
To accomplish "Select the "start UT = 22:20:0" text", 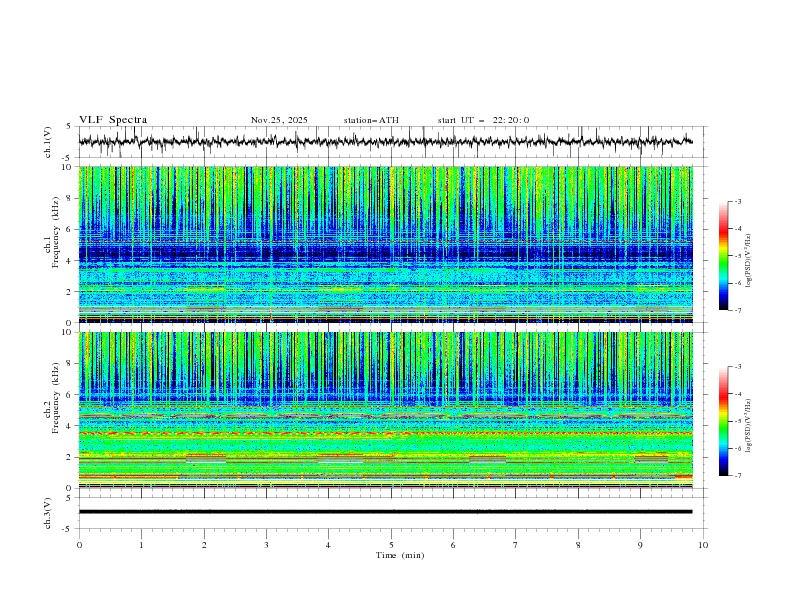I will click(483, 120).
